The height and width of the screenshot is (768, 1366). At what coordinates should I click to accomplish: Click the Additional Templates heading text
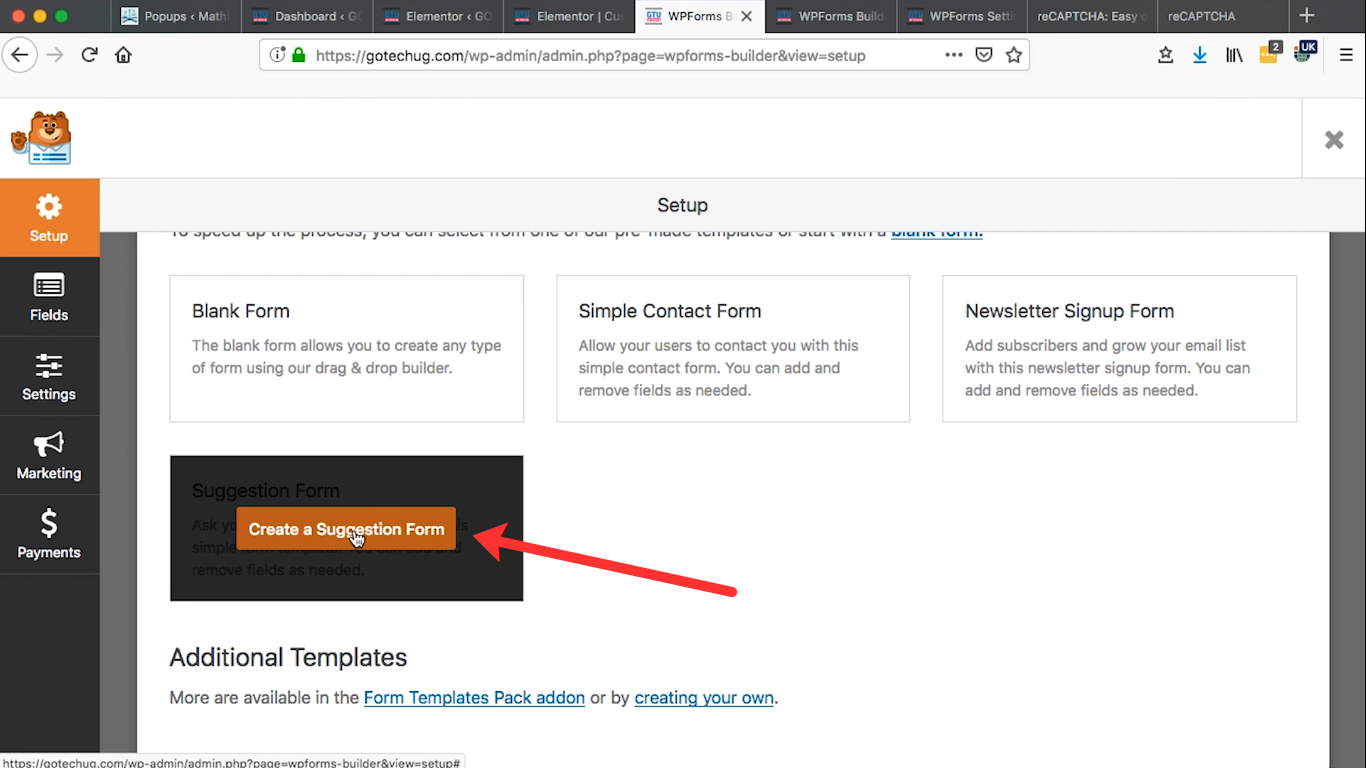pyautogui.click(x=288, y=657)
